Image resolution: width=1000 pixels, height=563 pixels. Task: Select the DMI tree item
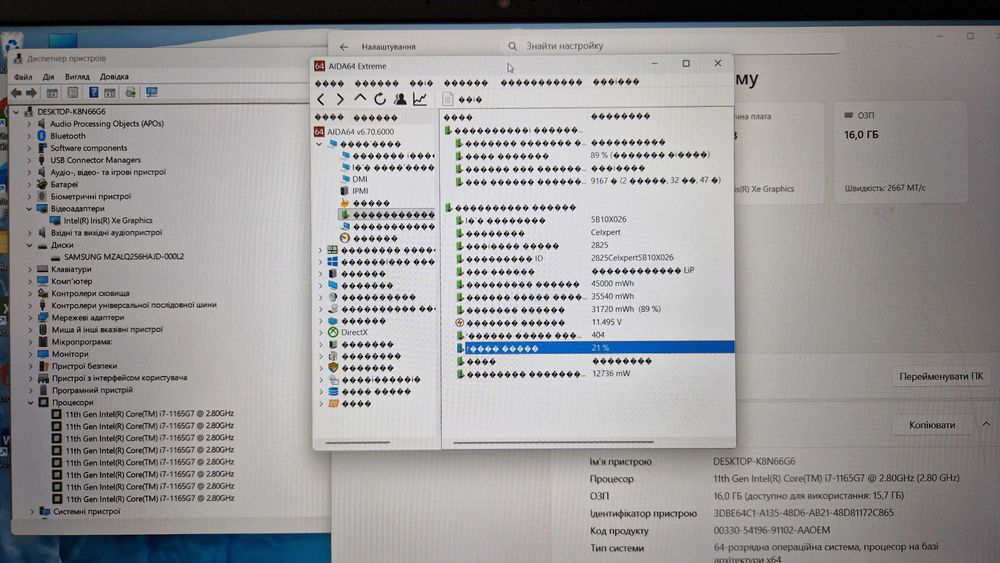360,179
